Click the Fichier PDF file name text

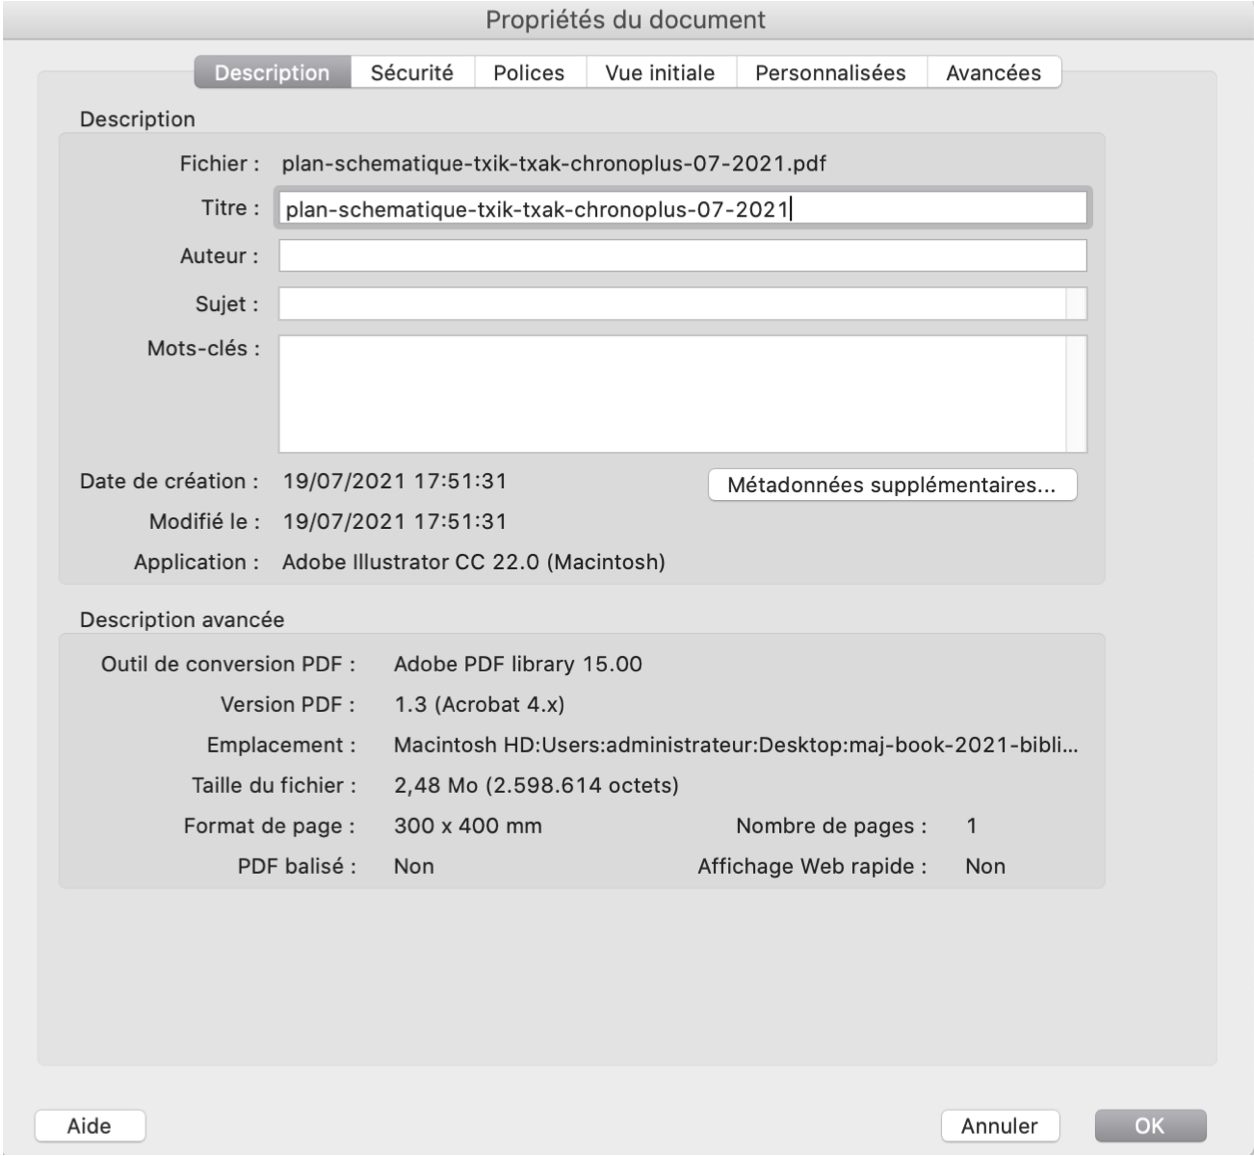coord(554,164)
